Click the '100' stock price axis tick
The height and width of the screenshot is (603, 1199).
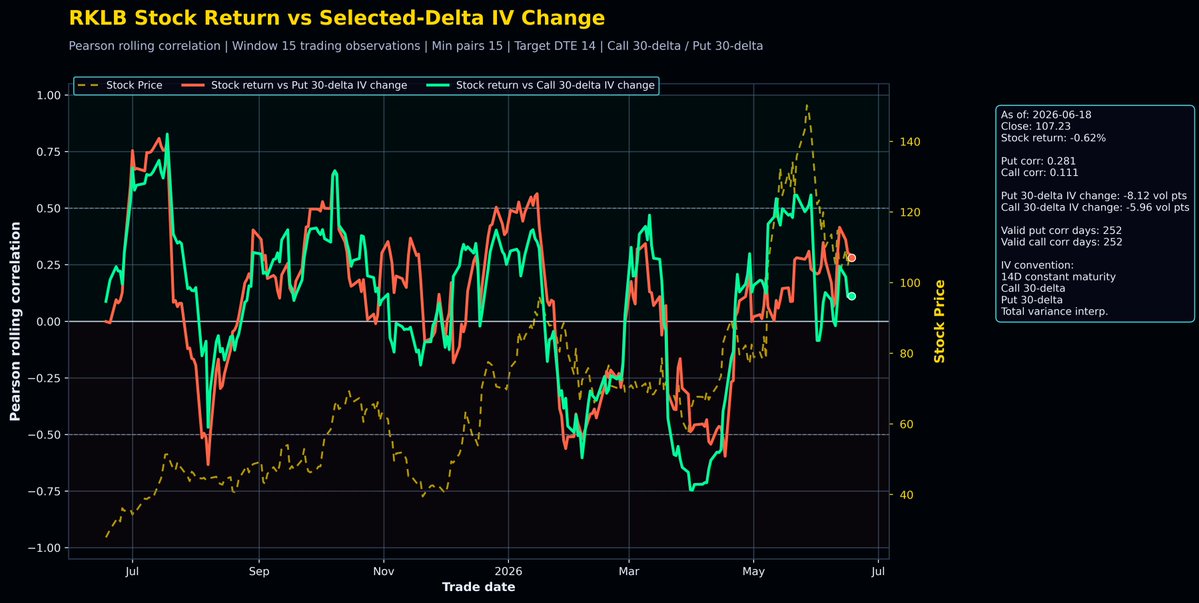910,283
